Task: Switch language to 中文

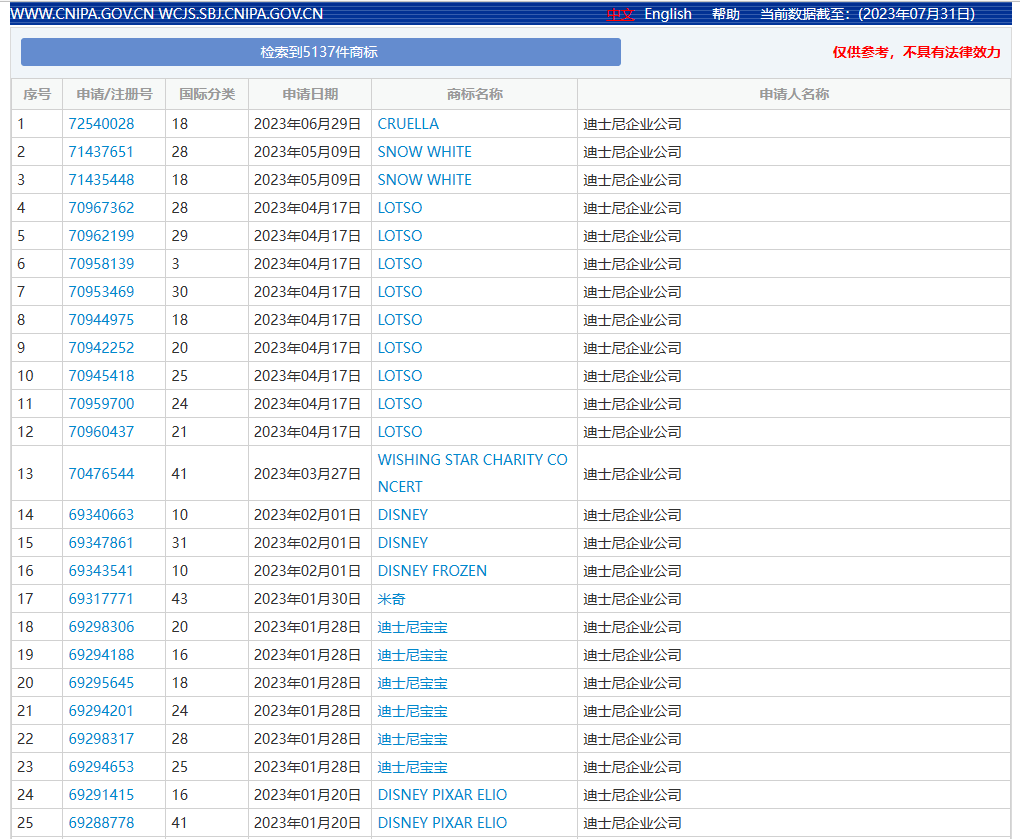Action: (620, 14)
